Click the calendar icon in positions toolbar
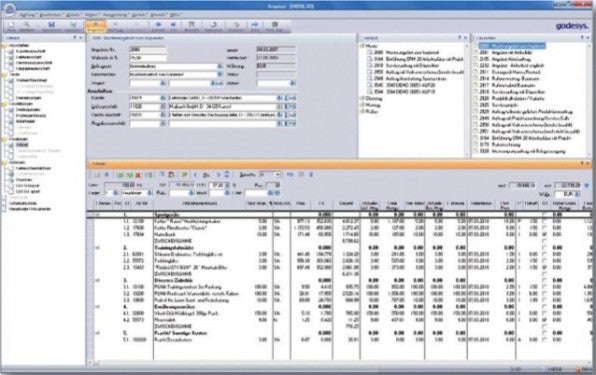This screenshot has width=596, height=375. click(x=171, y=175)
